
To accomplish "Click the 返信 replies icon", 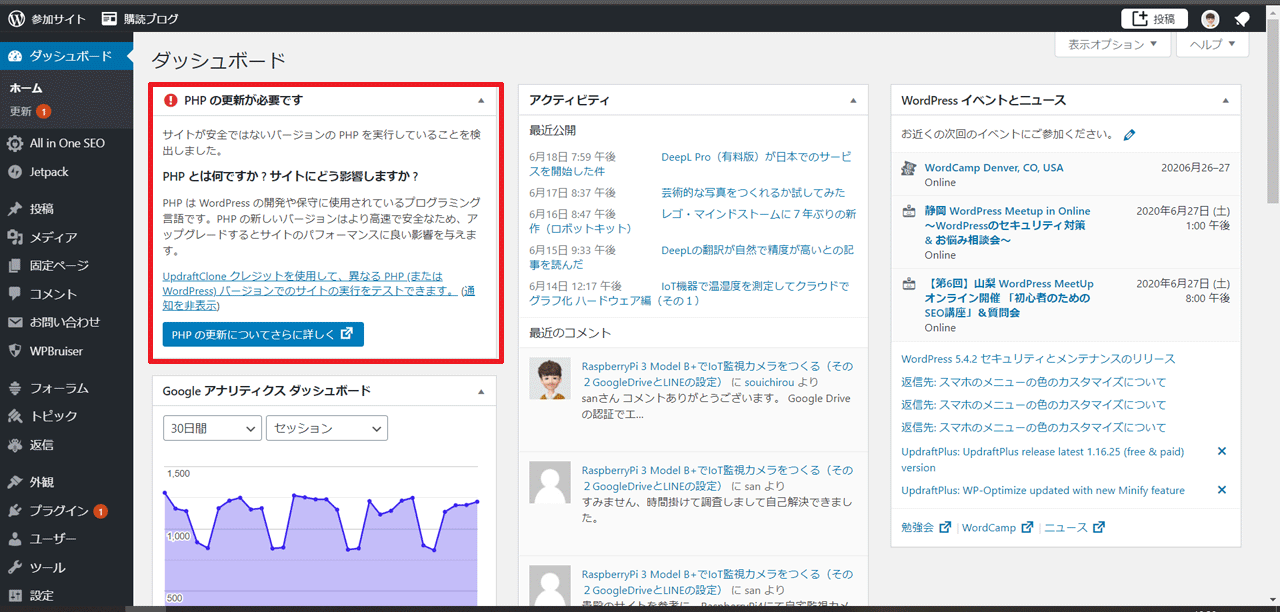I will (15, 444).
